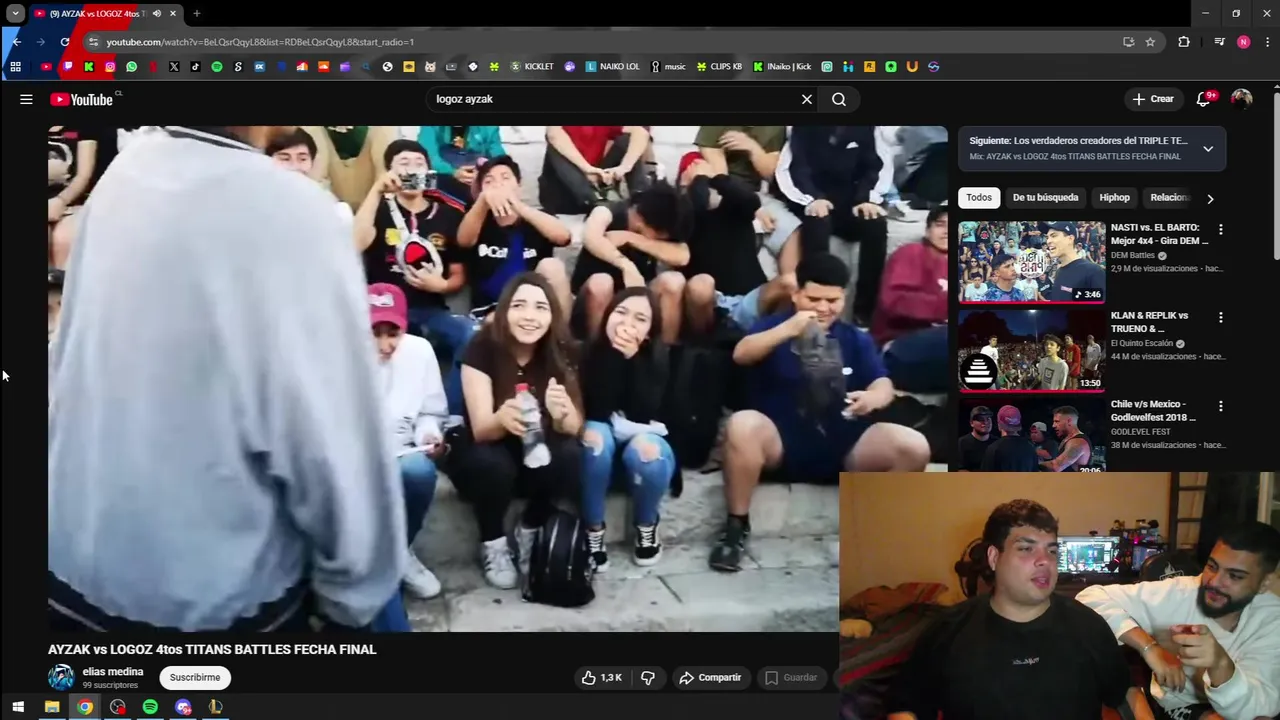Open the CLIPS KB bookmark
Screen dimensions: 1280x720
click(x=719, y=67)
